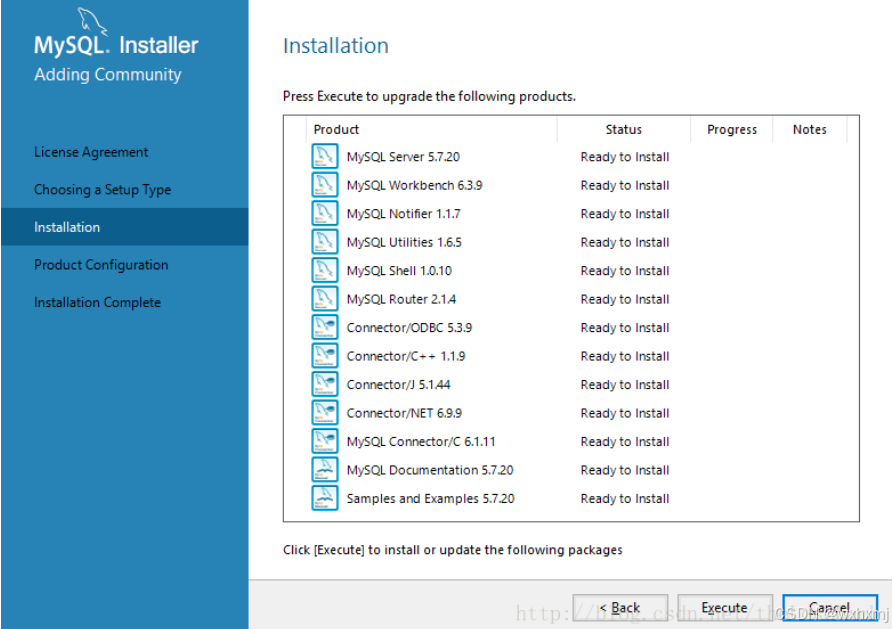
Task: Open the Product Configuration step
Action: [x=101, y=265]
